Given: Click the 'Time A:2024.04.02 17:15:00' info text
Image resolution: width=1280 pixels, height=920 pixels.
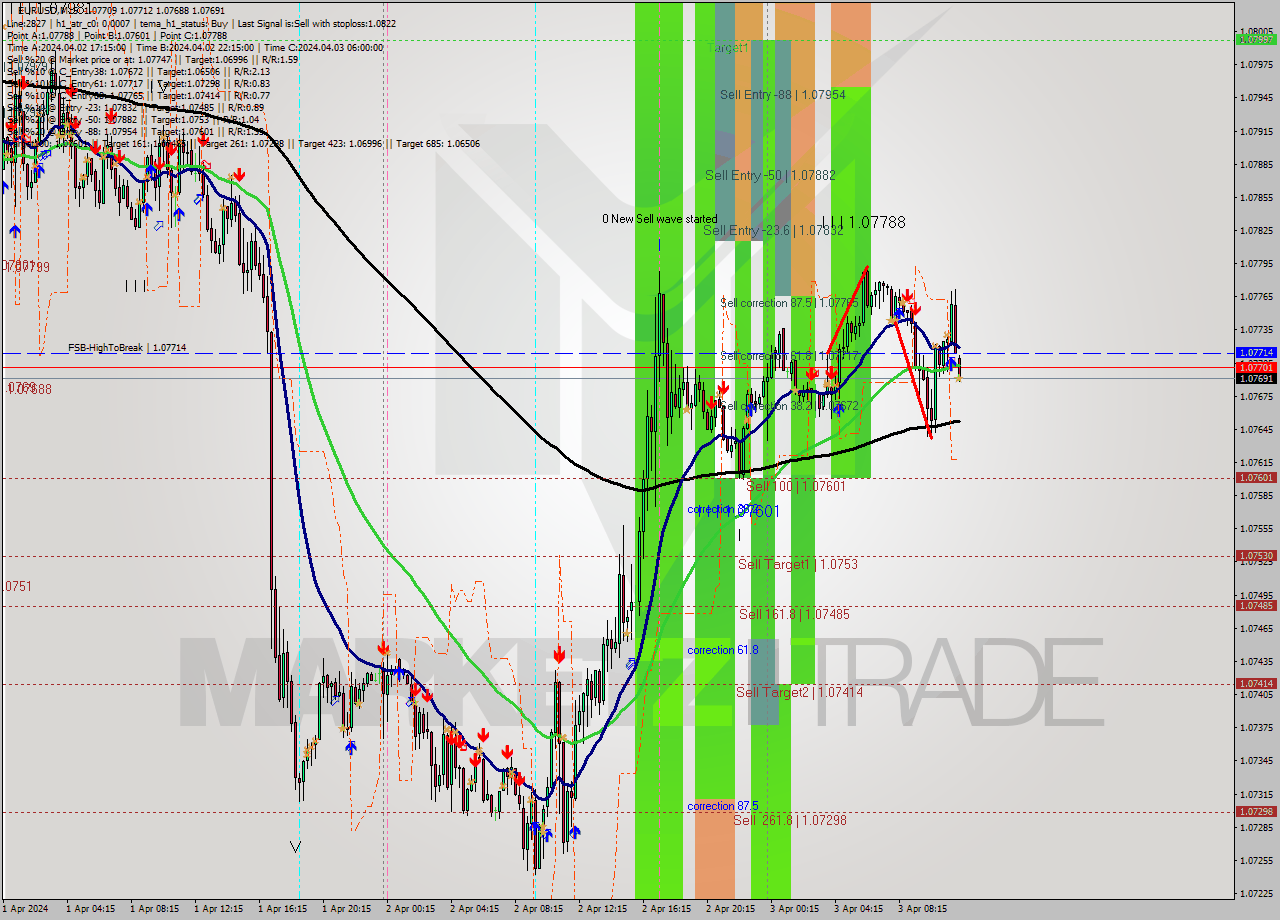Looking at the screenshot, I should [x=66, y=47].
